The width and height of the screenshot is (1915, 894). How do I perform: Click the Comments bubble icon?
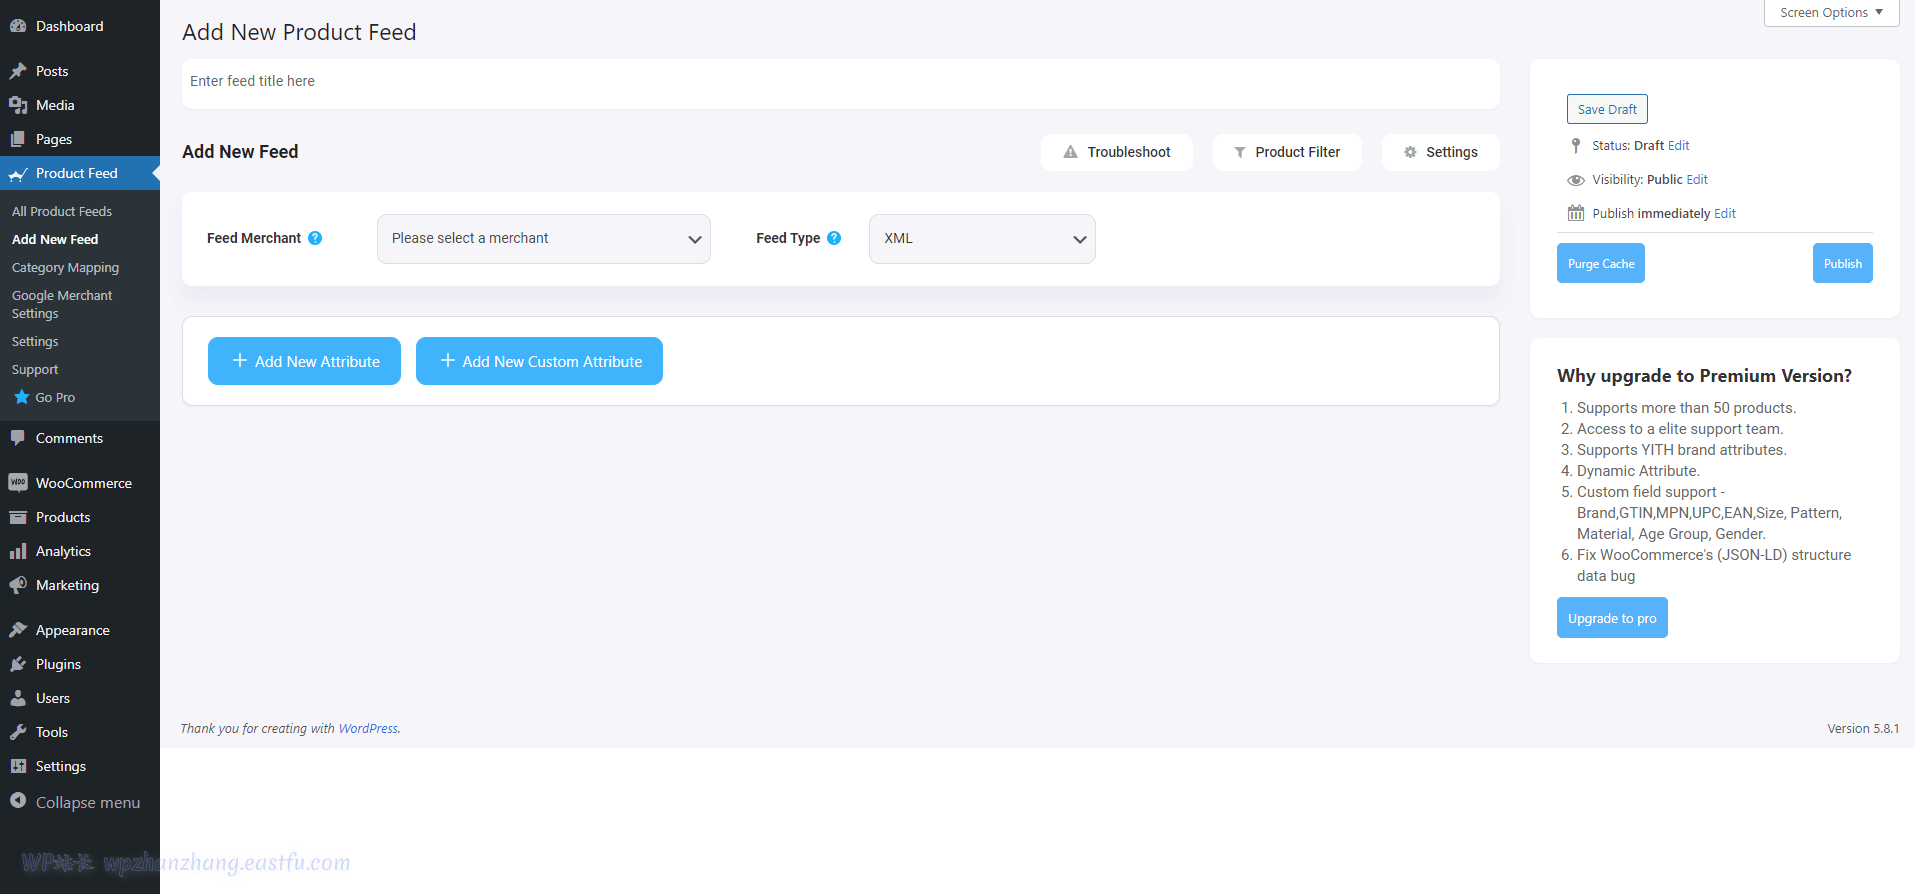coord(18,438)
